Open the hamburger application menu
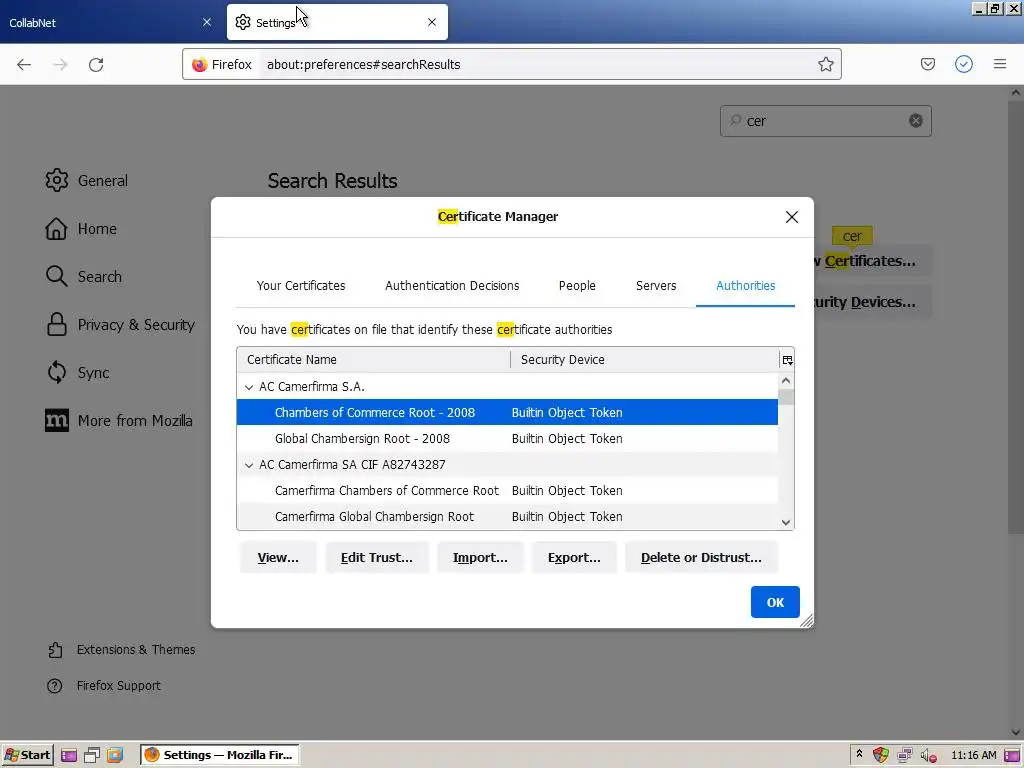Viewport: 1024px width, 768px height. [x=999, y=64]
